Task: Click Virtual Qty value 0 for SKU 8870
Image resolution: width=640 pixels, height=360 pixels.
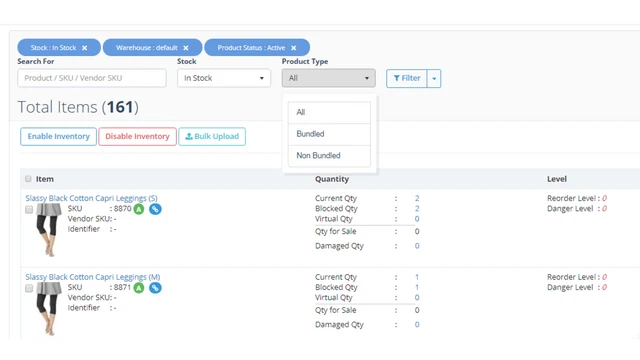Action: 417,219
